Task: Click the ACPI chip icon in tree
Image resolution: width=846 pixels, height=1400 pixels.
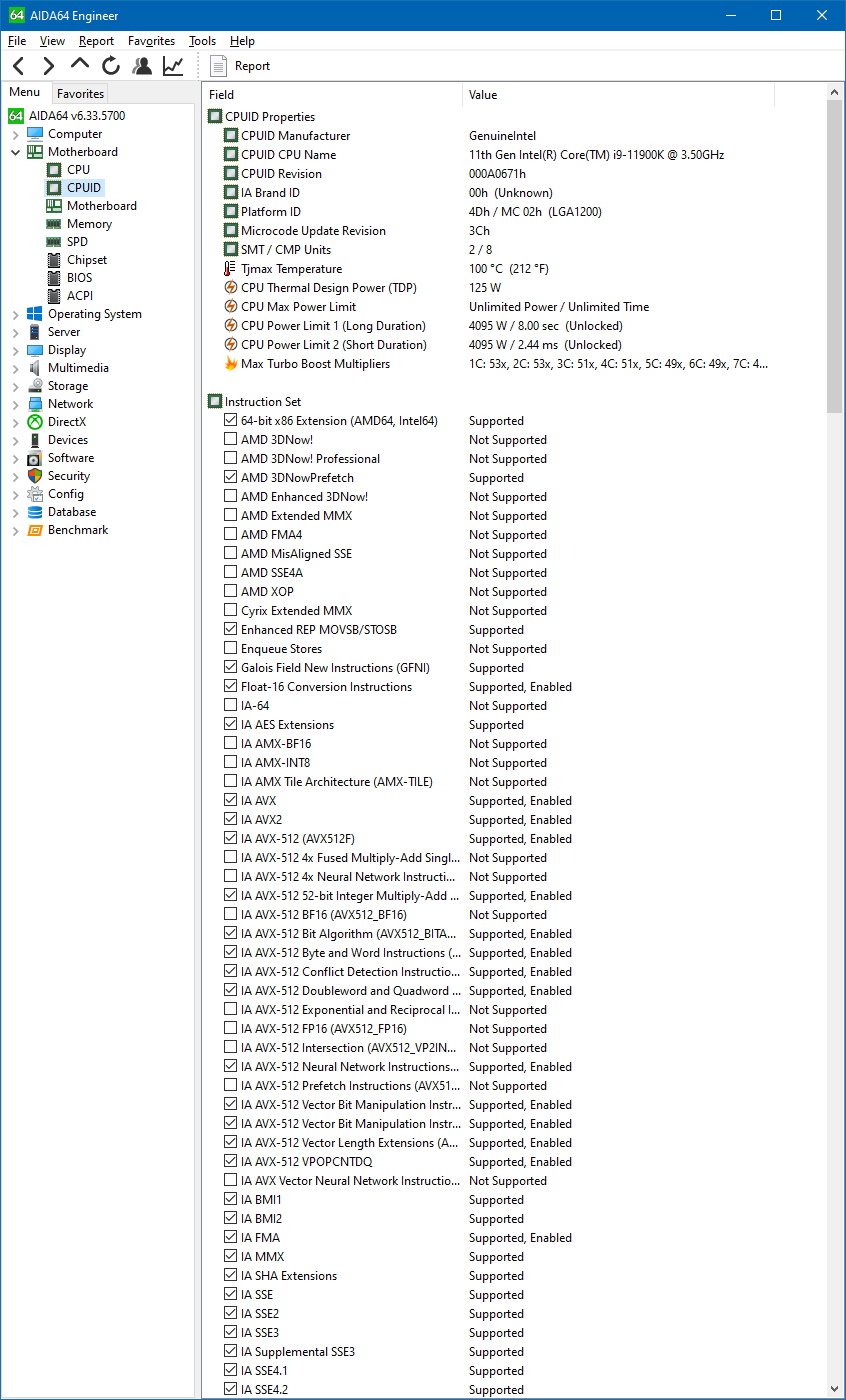Action: 54,296
